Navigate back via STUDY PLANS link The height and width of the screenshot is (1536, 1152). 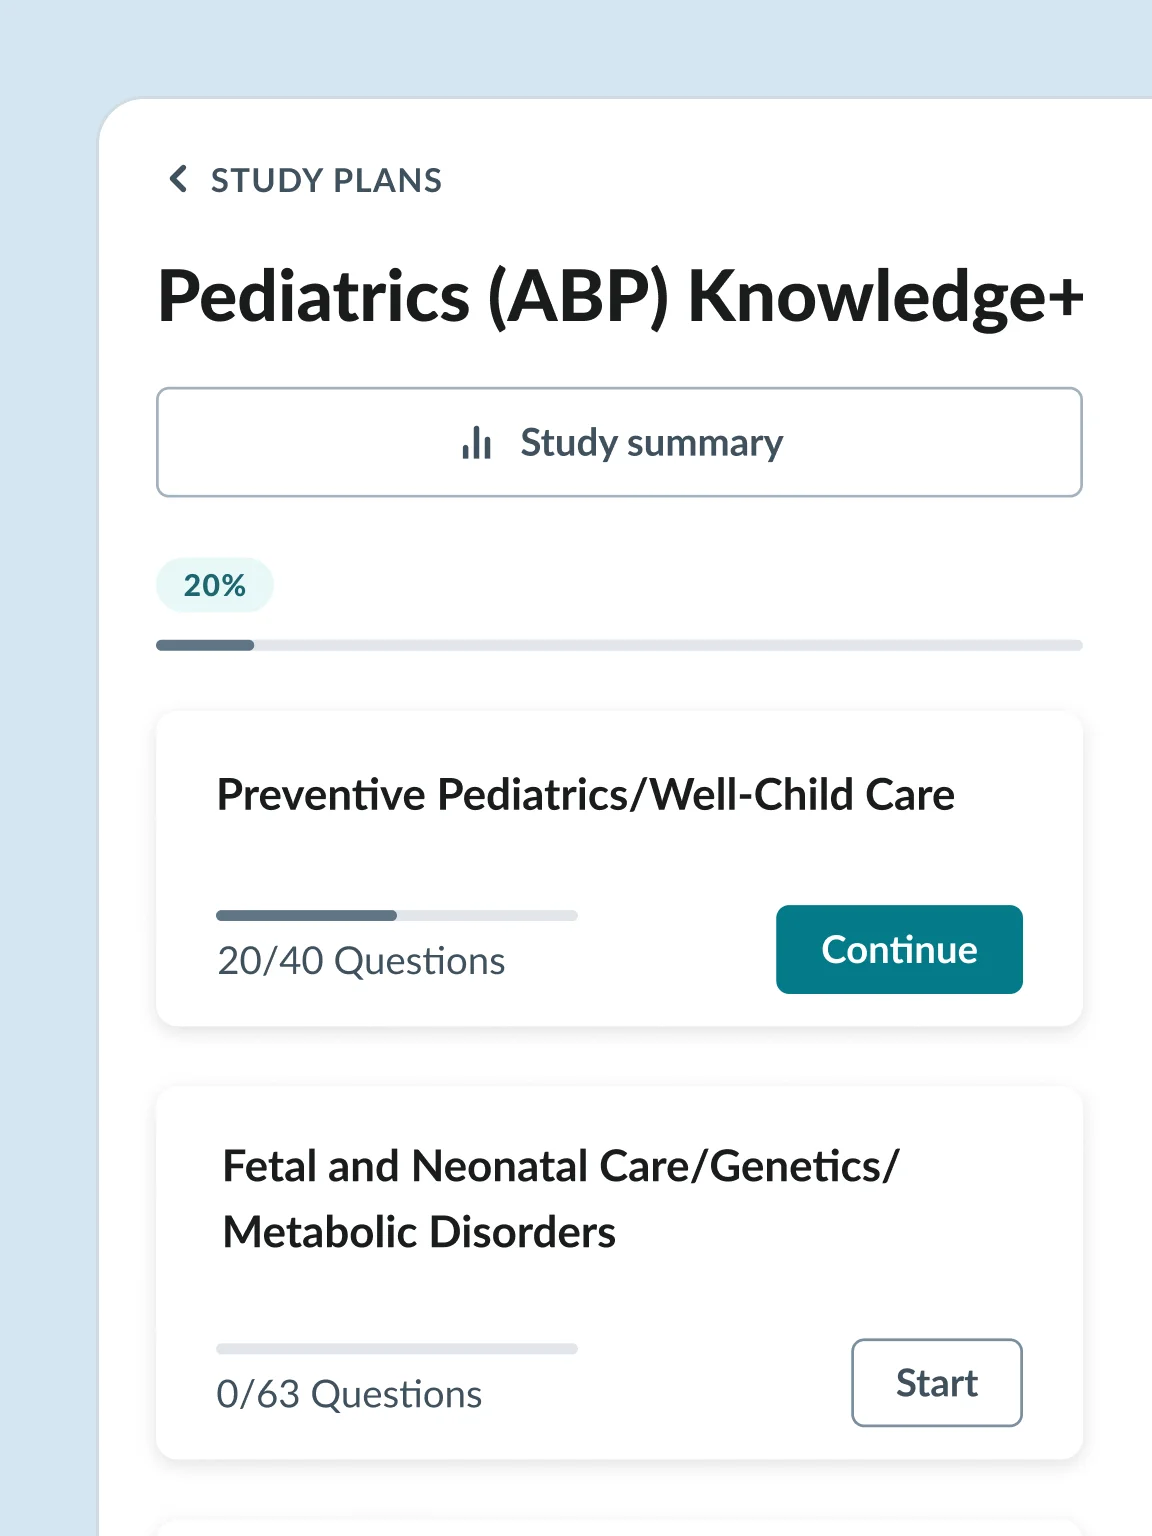[x=326, y=180]
